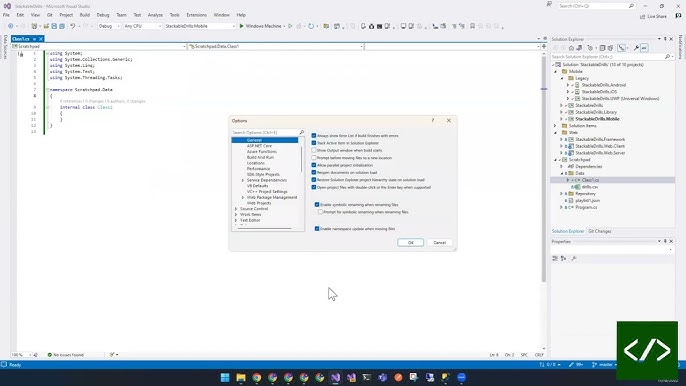Open the Debug configuration dropdown
This screenshot has height=386, width=686.
click(x=109, y=26)
